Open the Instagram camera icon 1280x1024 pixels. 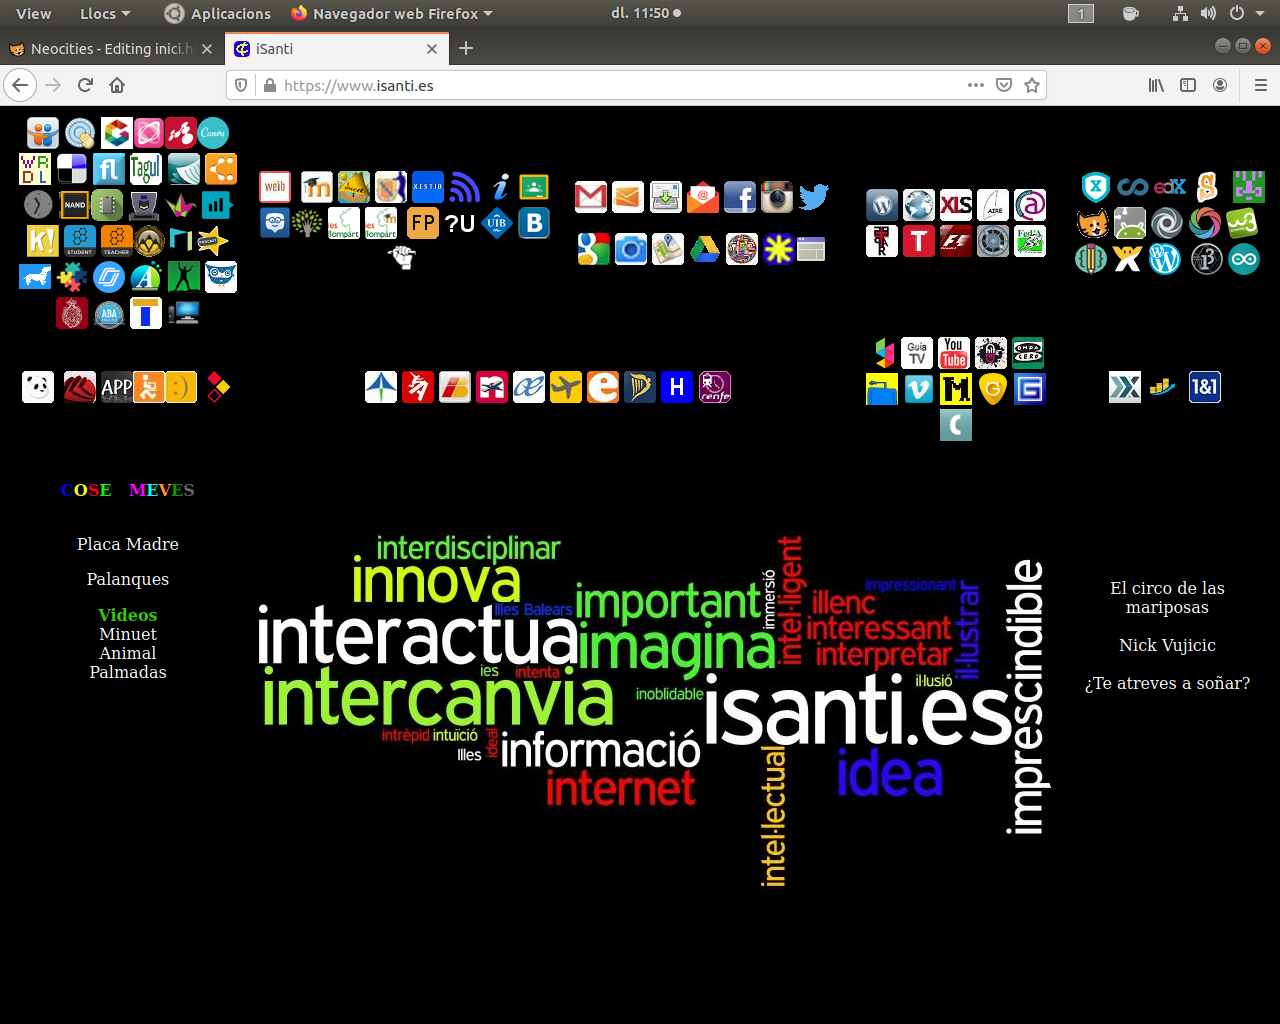tap(777, 197)
